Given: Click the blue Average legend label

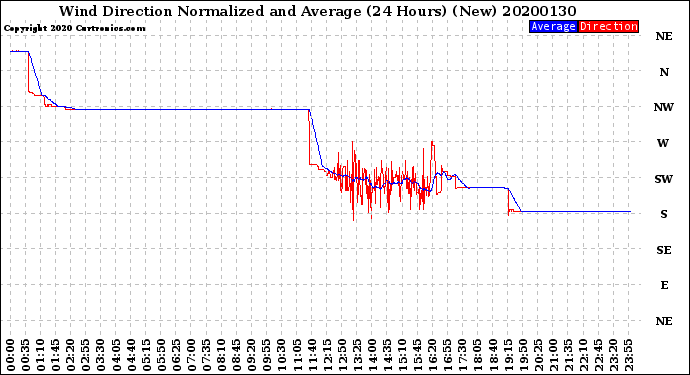Looking at the screenshot, I should tap(553, 27).
